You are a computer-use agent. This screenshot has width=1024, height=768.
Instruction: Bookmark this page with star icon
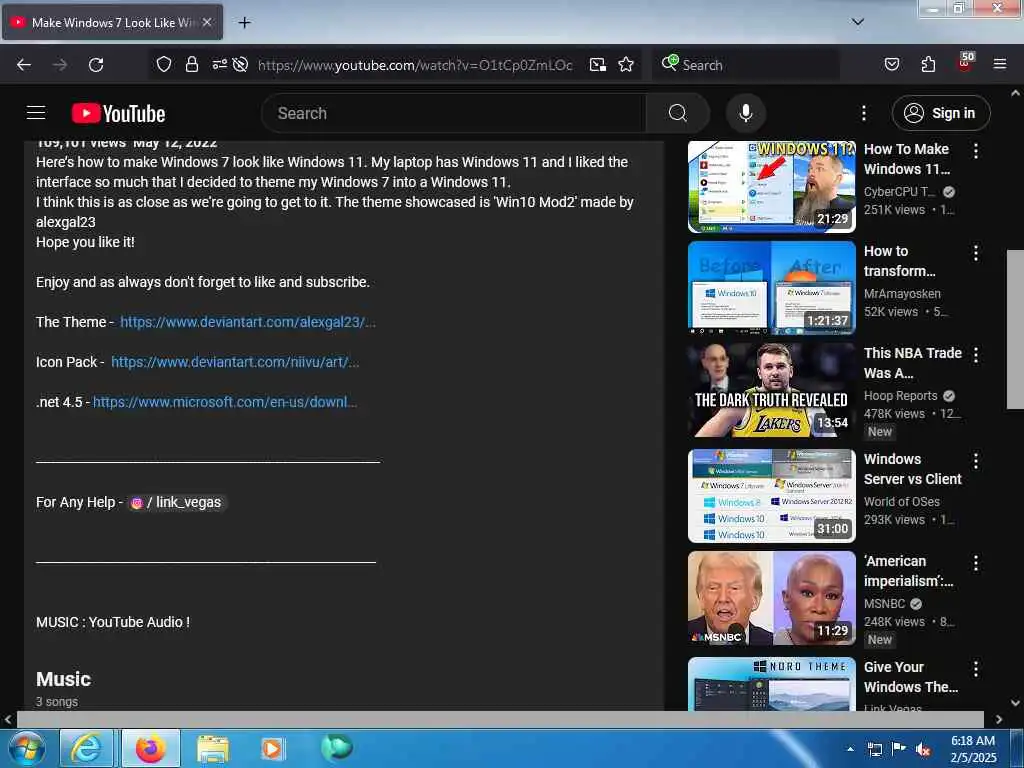coord(626,65)
